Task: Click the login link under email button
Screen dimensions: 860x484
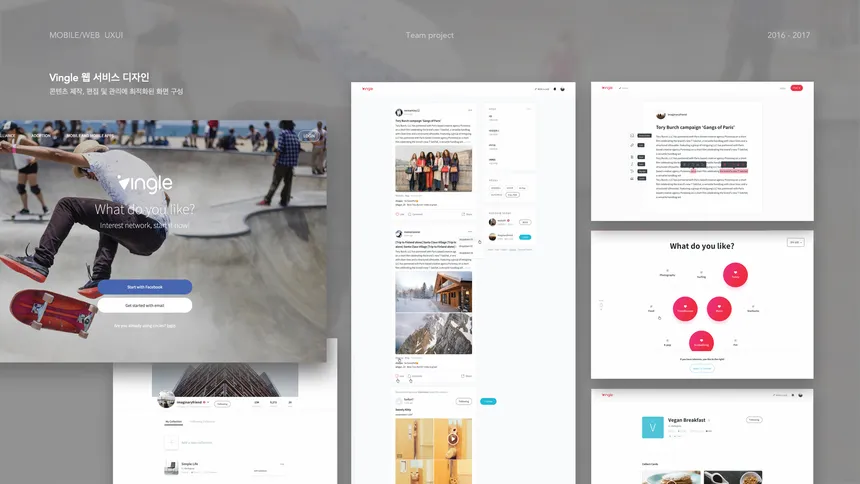Action: 171,326
